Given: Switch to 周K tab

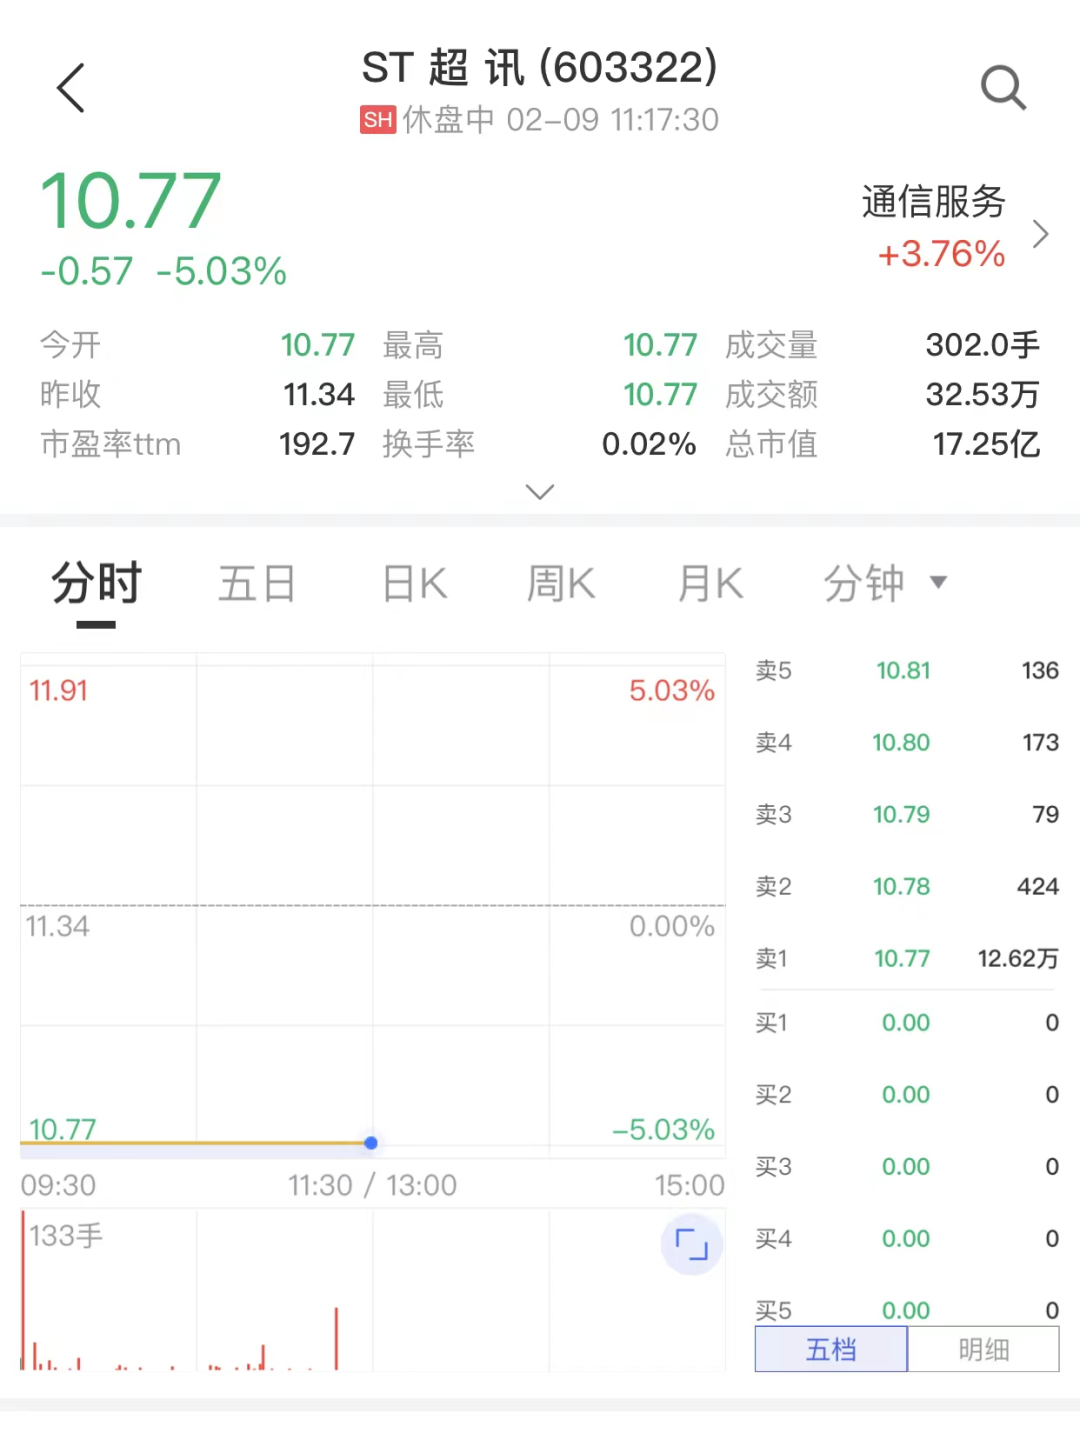Looking at the screenshot, I should pos(561,583).
